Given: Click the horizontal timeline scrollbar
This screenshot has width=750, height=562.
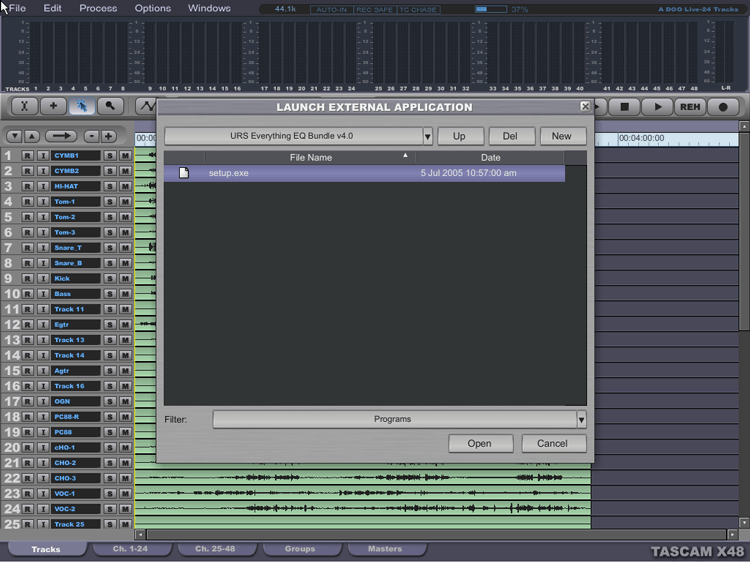Looking at the screenshot, I should [x=435, y=534].
